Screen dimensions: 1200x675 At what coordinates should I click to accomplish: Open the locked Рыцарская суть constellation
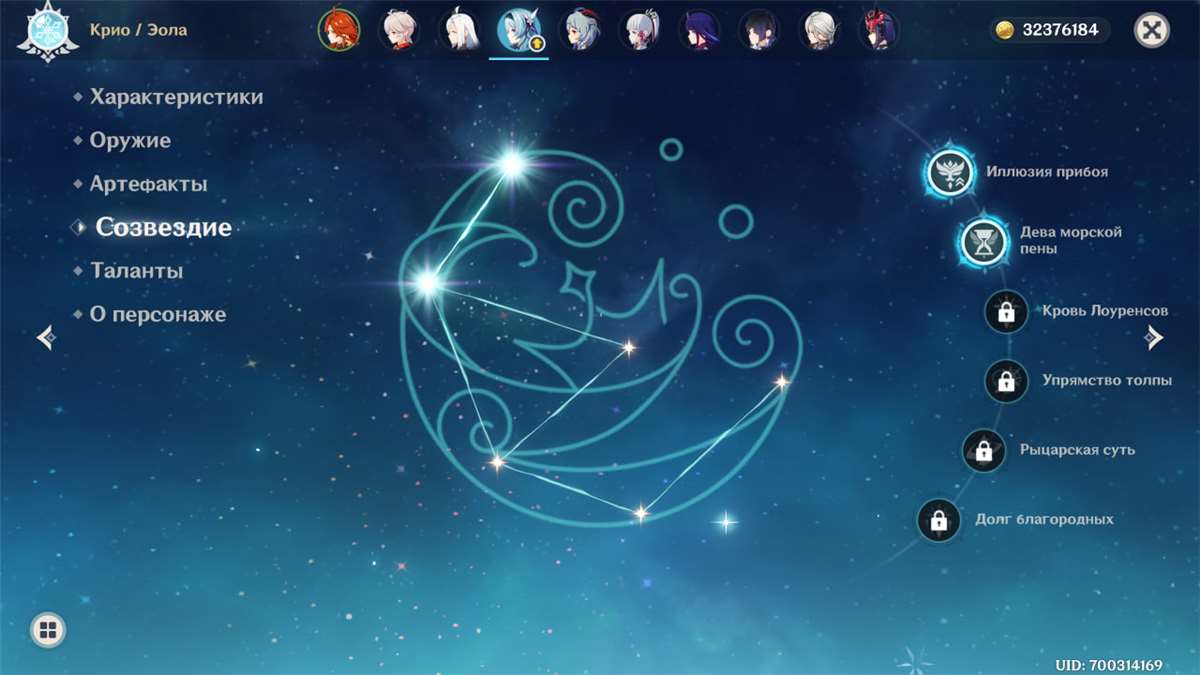[x=984, y=451]
